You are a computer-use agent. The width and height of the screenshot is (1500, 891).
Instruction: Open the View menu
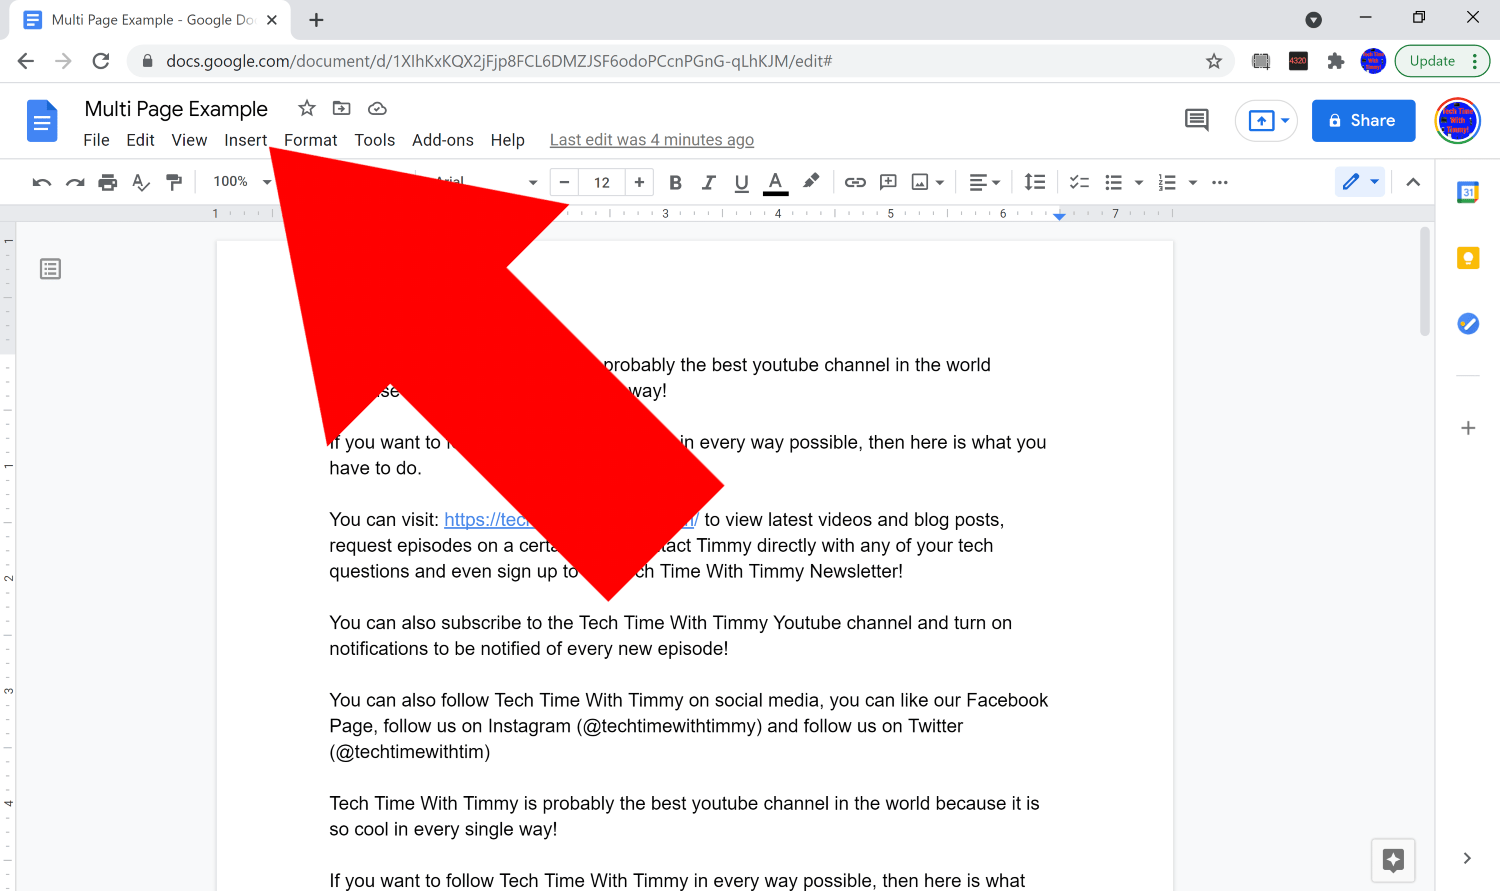point(189,140)
